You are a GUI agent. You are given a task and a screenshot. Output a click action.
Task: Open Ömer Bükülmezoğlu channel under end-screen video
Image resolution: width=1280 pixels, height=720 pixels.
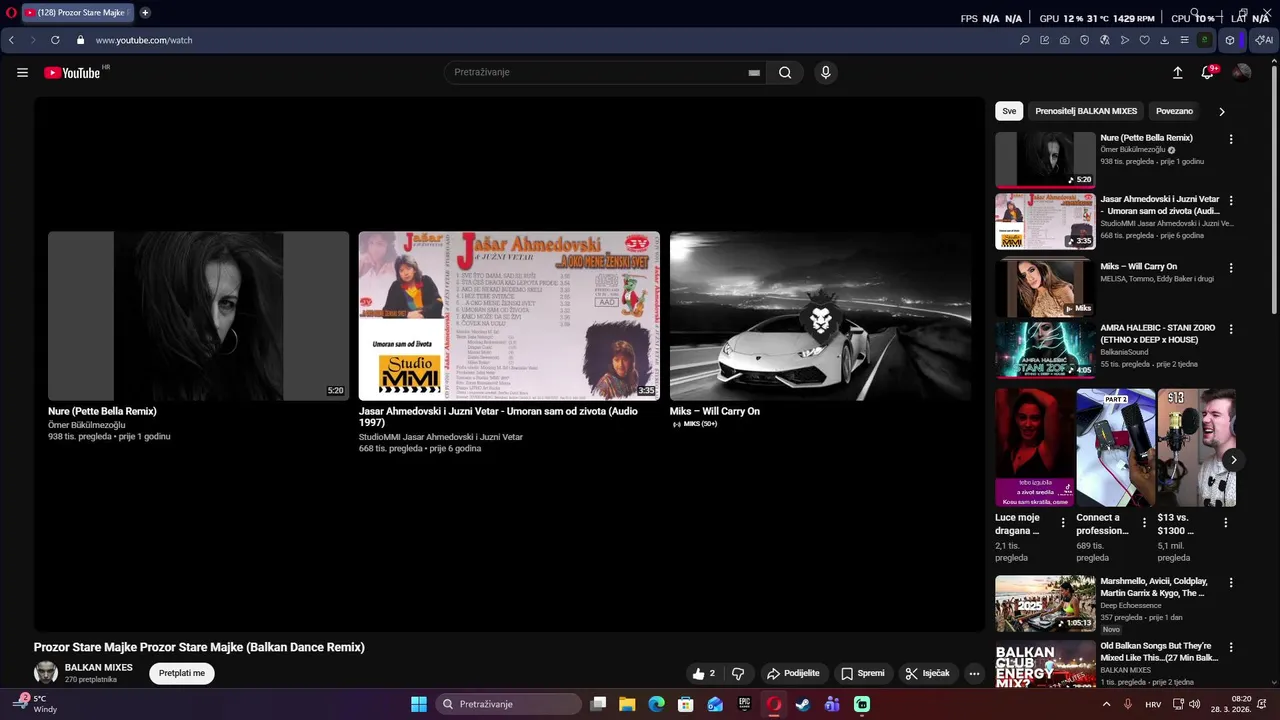coord(87,424)
